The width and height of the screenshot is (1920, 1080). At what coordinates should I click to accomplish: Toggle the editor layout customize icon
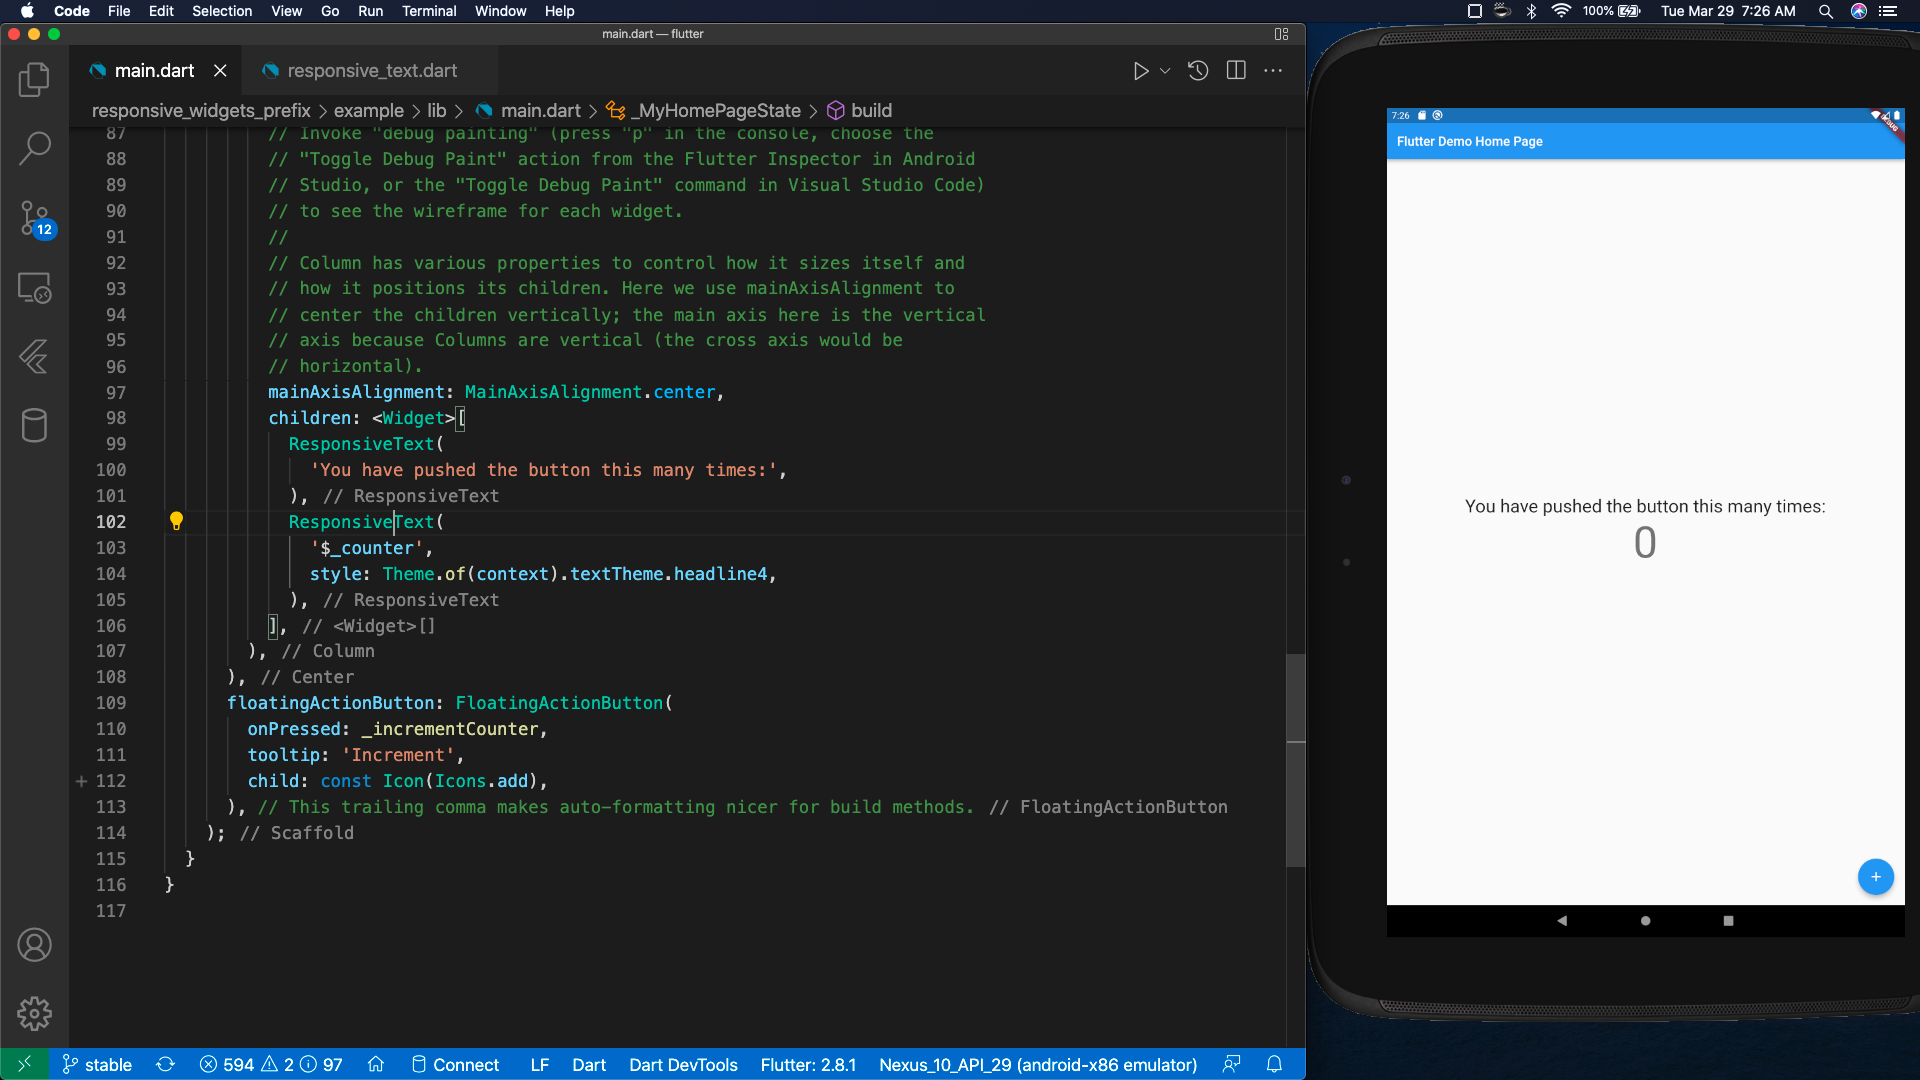pyautogui.click(x=1281, y=34)
